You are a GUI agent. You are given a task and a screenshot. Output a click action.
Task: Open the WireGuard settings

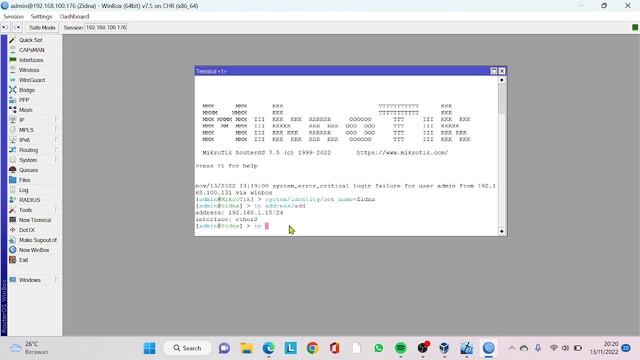coord(31,80)
